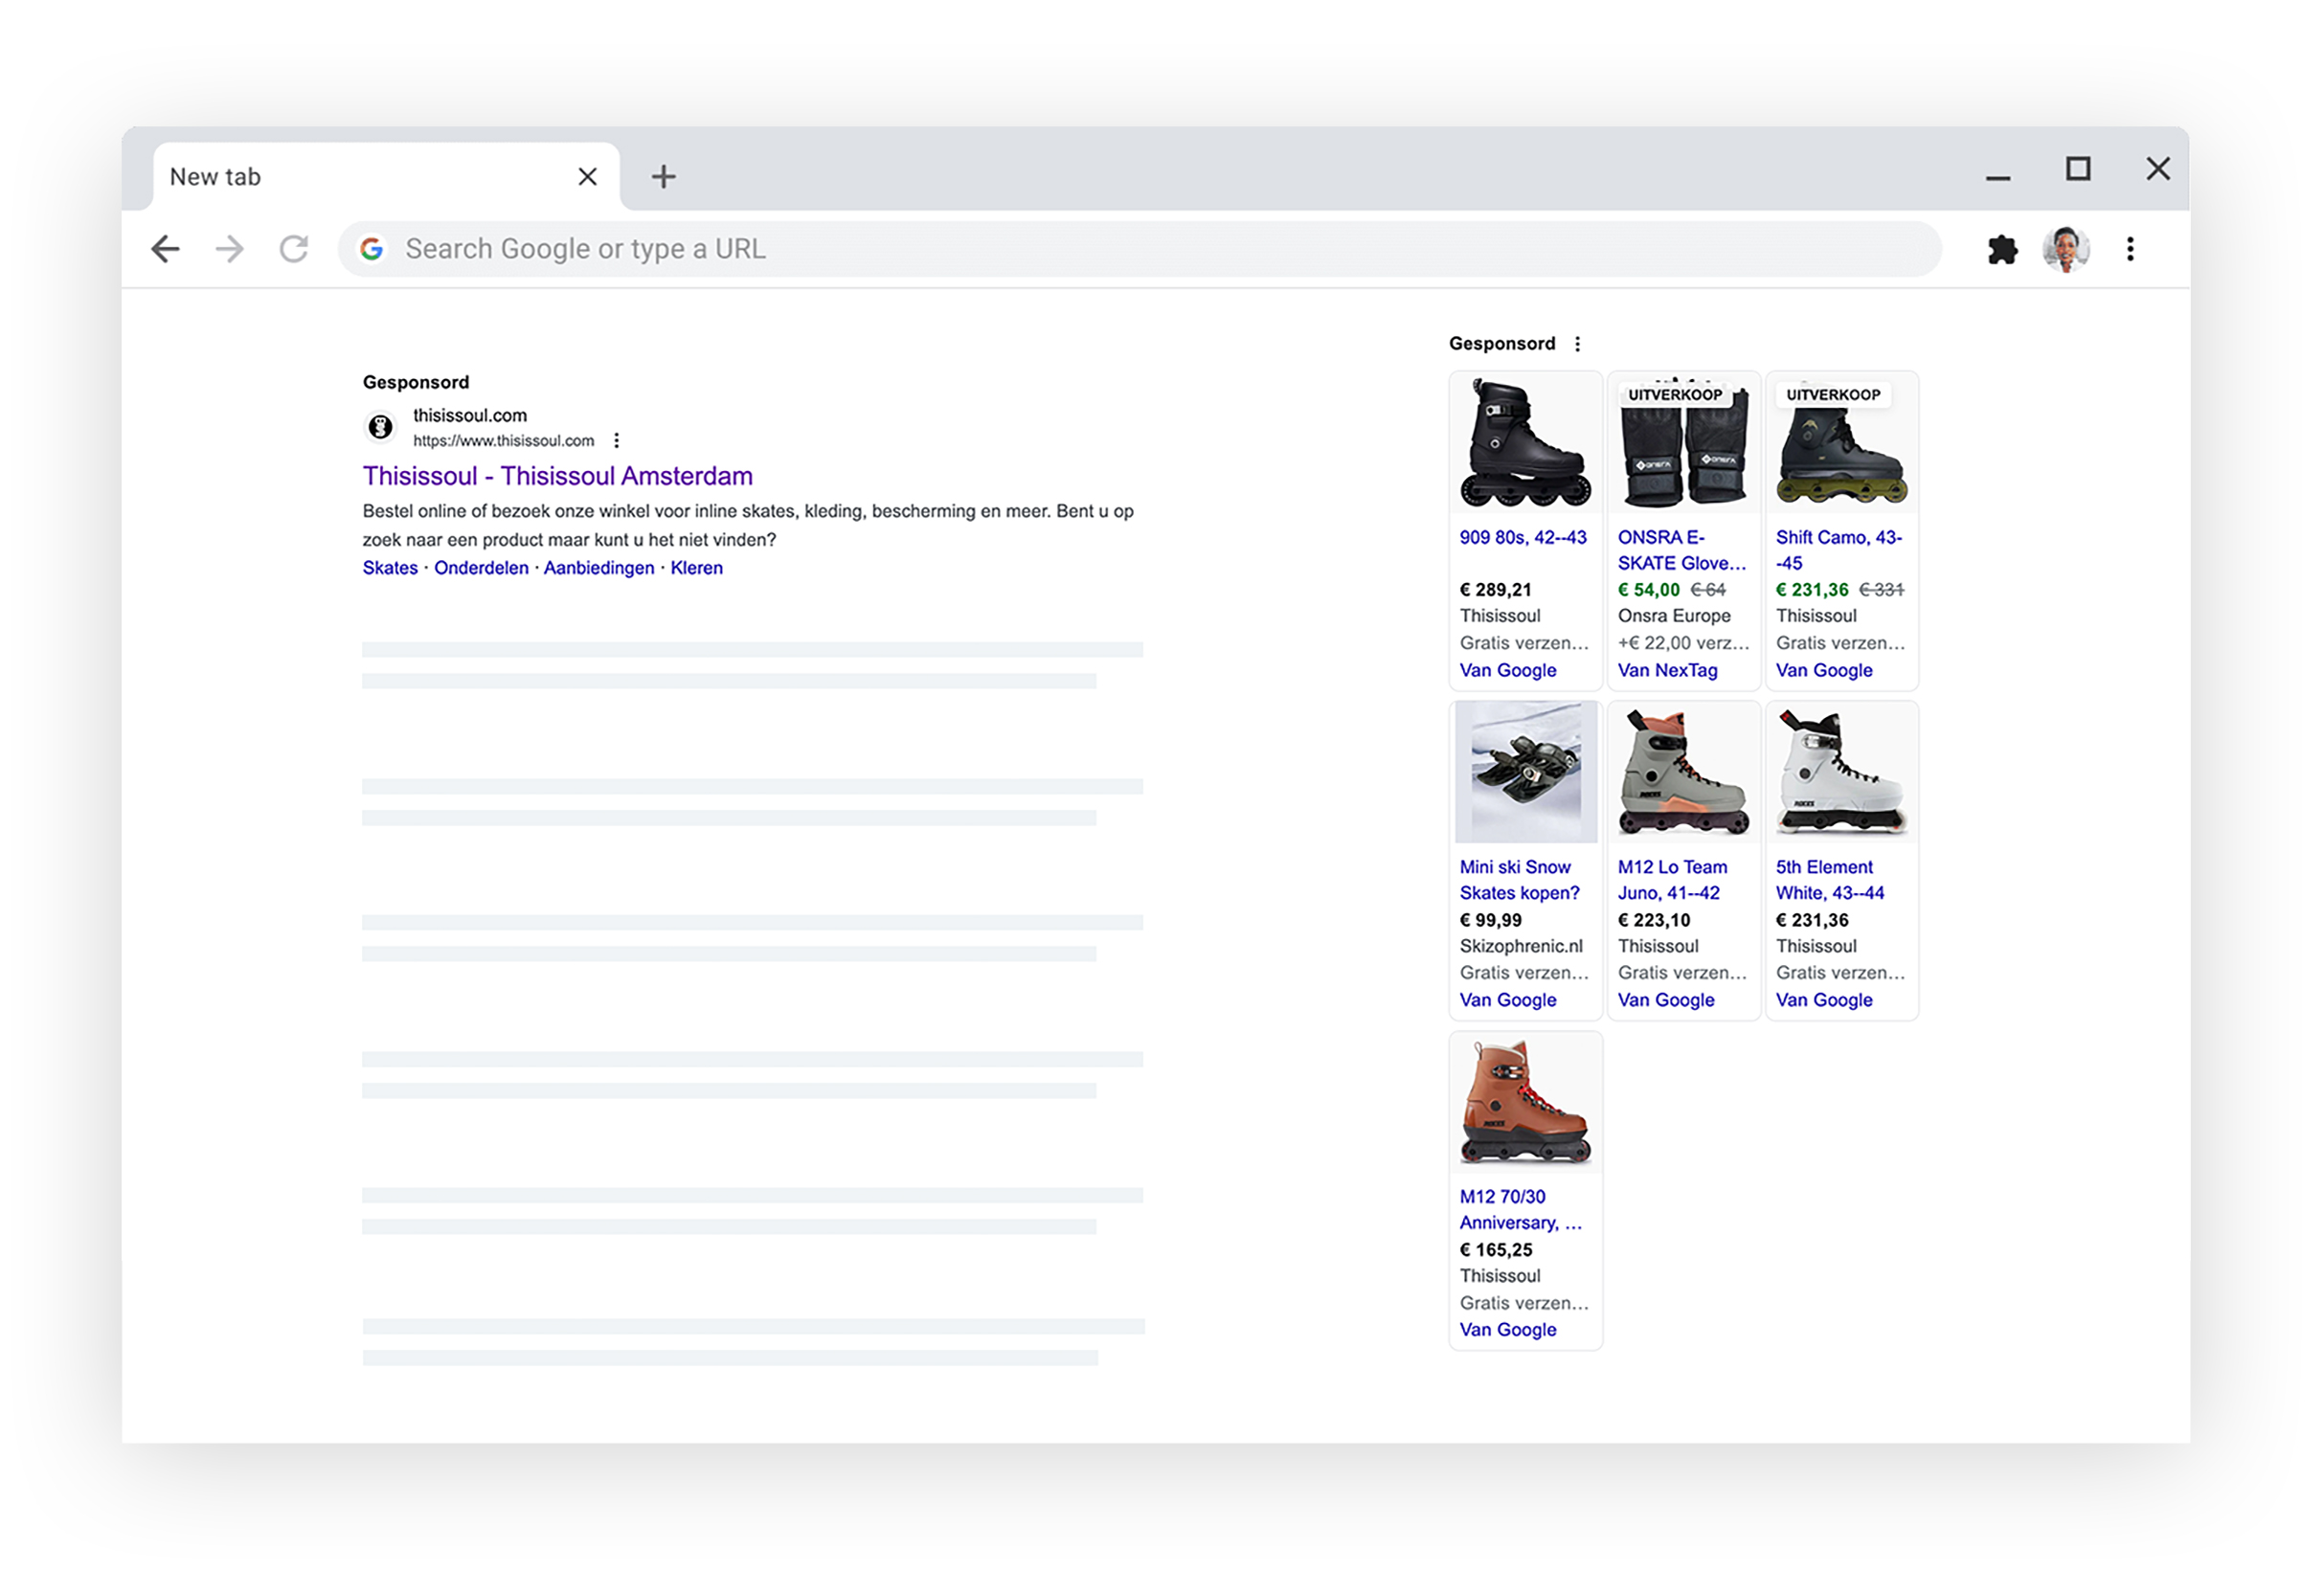2324x1593 pixels.
Task: Follow the Onderdelen sitelink
Action: (x=481, y=568)
